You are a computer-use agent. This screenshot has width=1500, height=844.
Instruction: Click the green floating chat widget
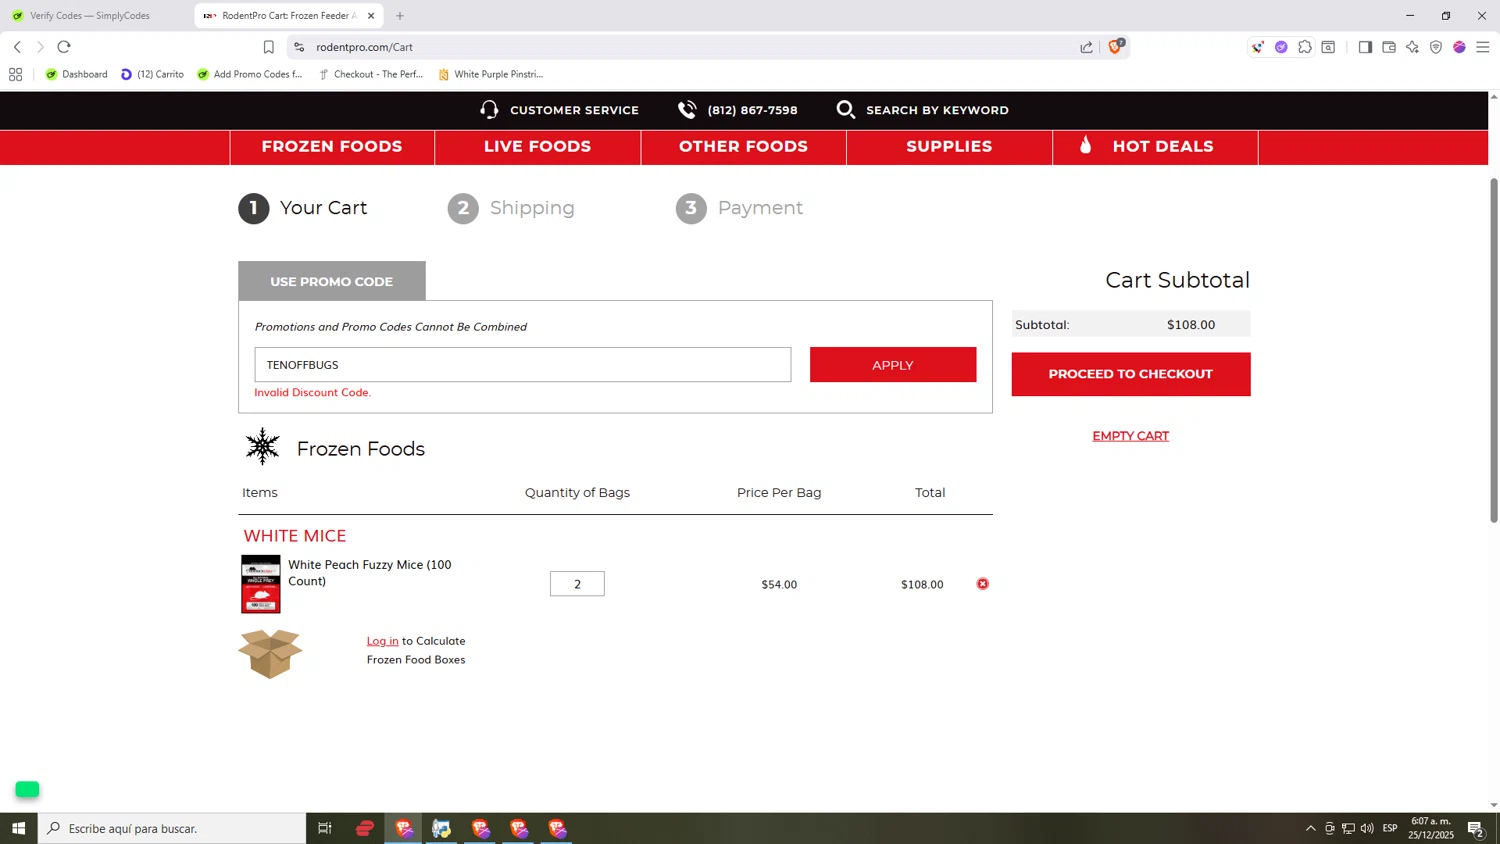[x=27, y=790]
